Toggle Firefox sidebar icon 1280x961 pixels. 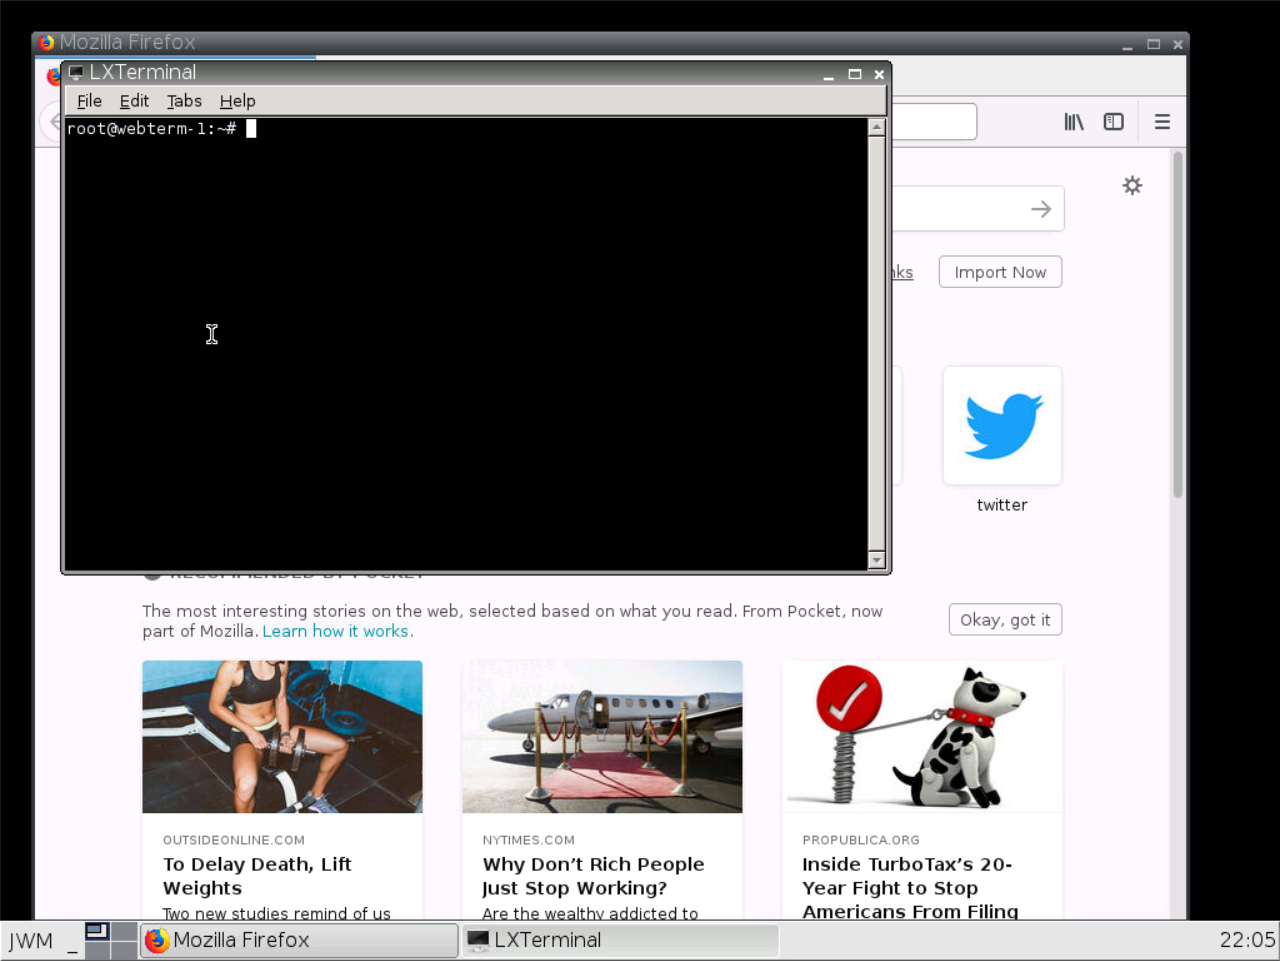pos(1113,122)
